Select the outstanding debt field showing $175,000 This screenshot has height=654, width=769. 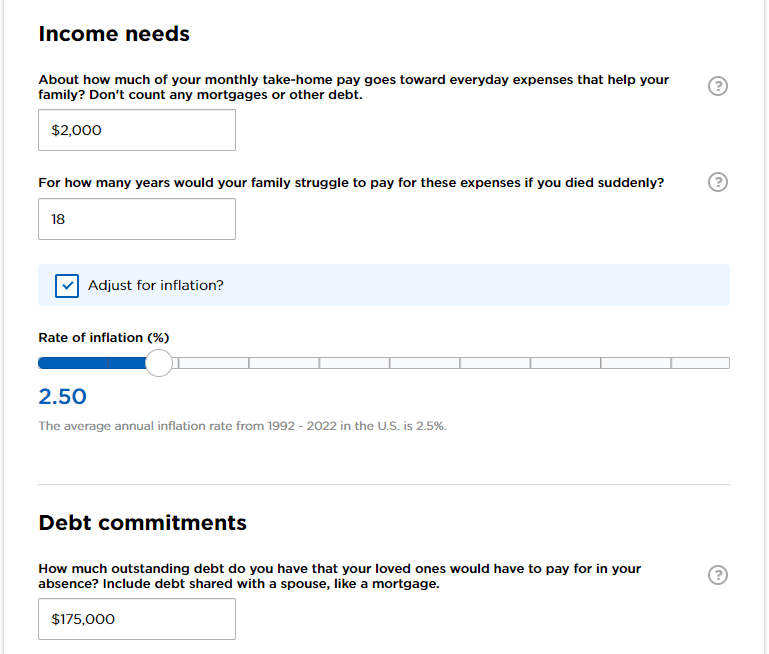[x=137, y=619]
